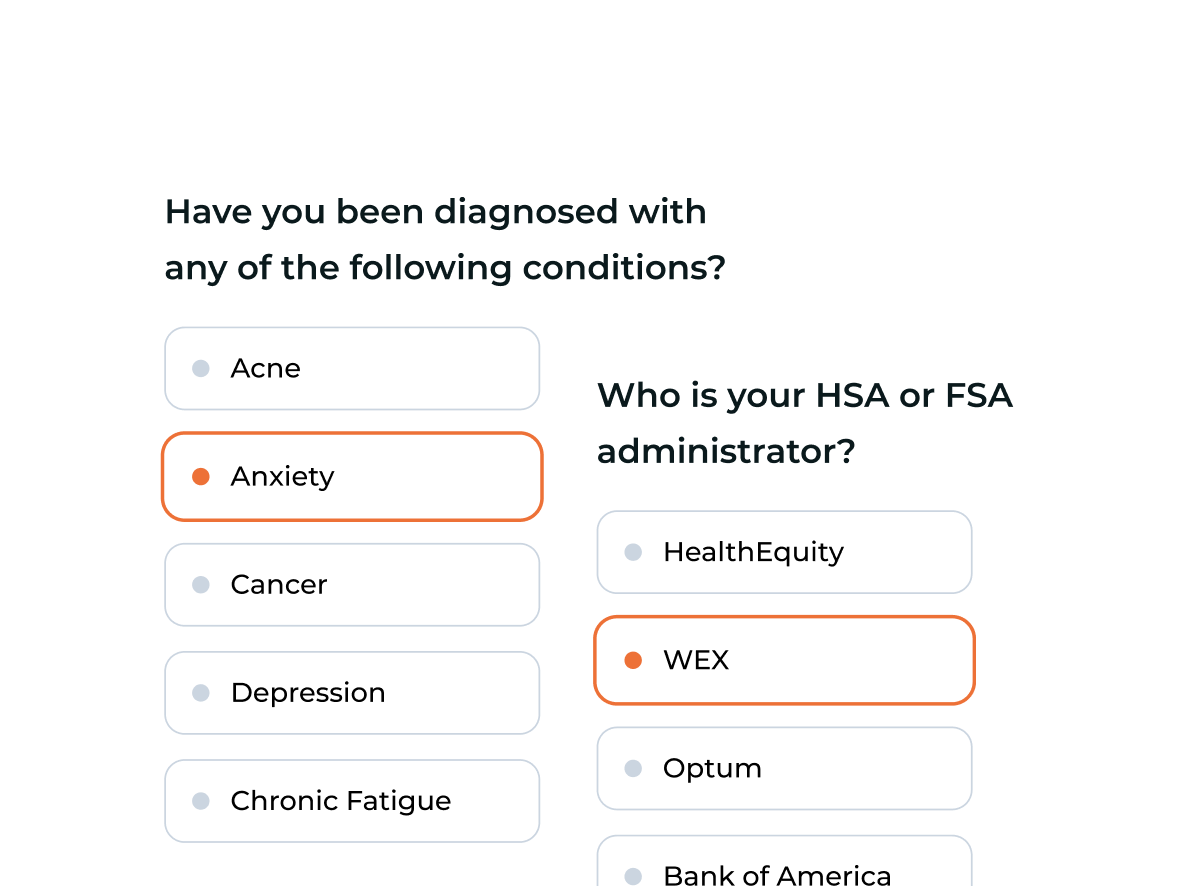1200x886 pixels.
Task: Click the gray dot beside HealthEquity
Action: coord(633,552)
